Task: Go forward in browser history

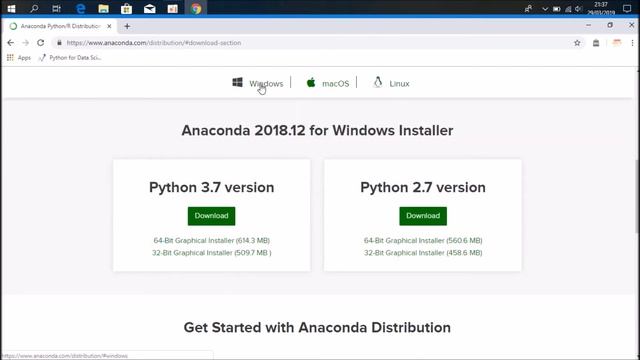Action: [x=25, y=42]
